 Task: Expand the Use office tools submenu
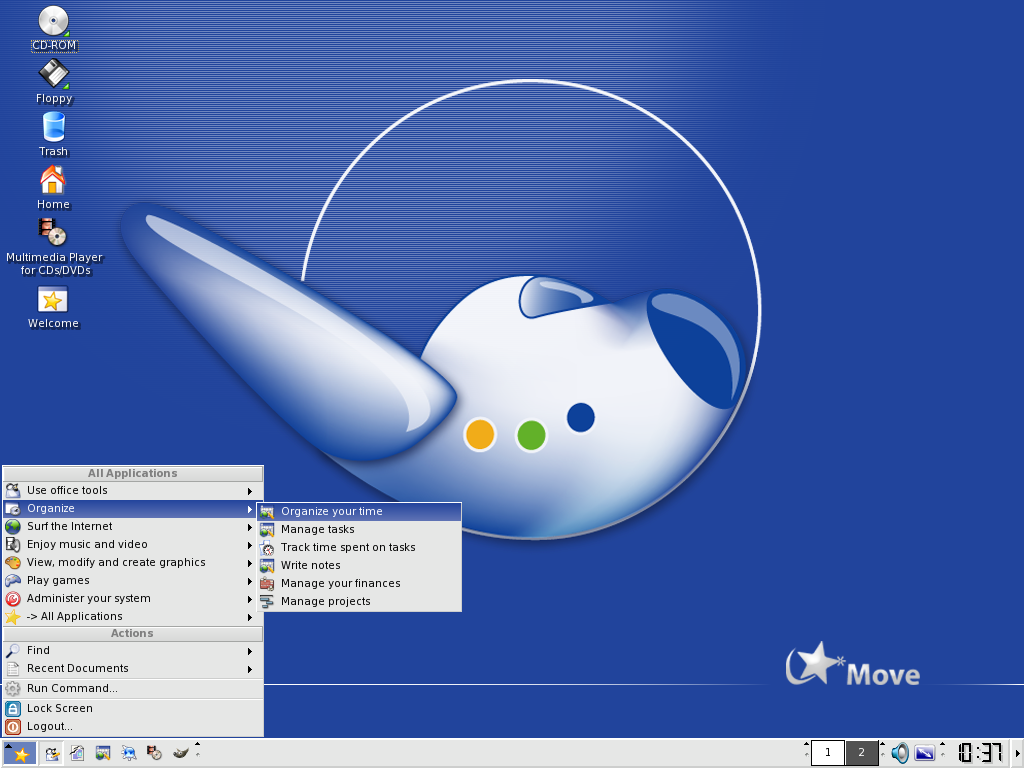(133, 490)
